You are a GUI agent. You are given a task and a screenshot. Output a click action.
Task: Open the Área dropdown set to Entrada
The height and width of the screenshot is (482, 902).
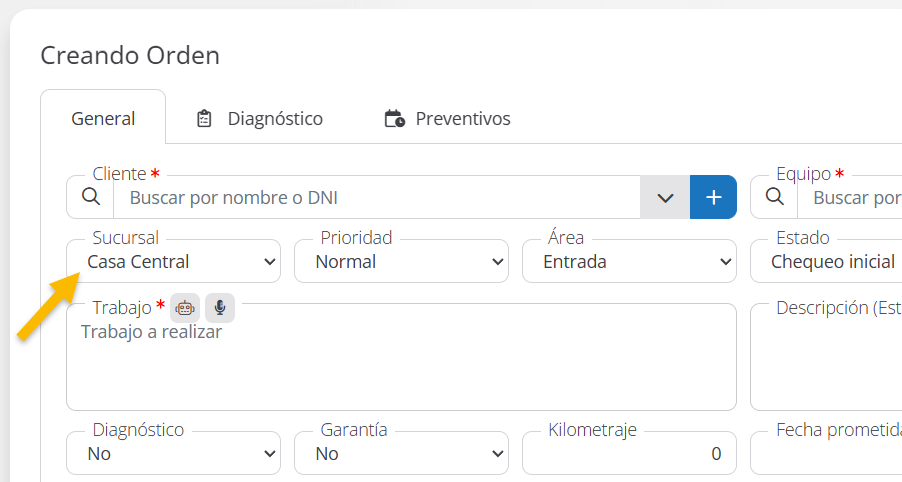click(x=630, y=262)
